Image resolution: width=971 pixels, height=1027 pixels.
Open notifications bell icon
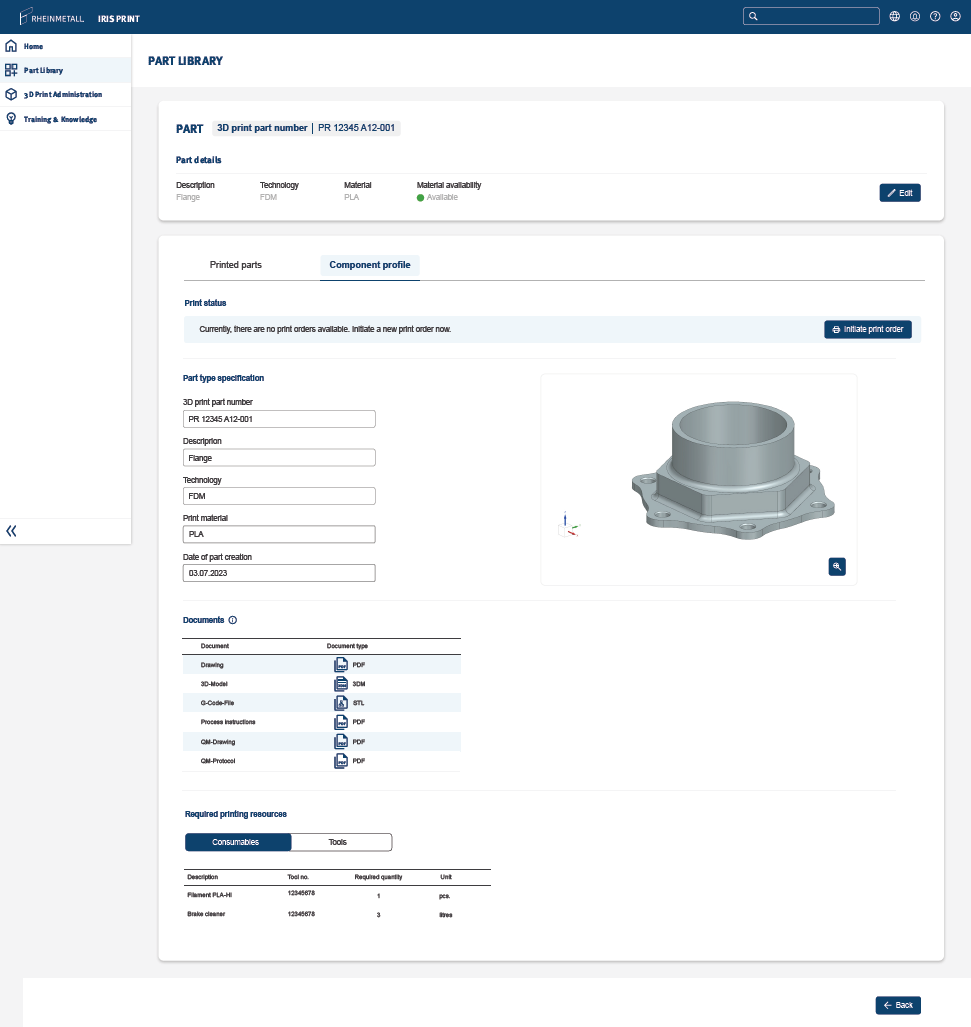click(x=915, y=17)
